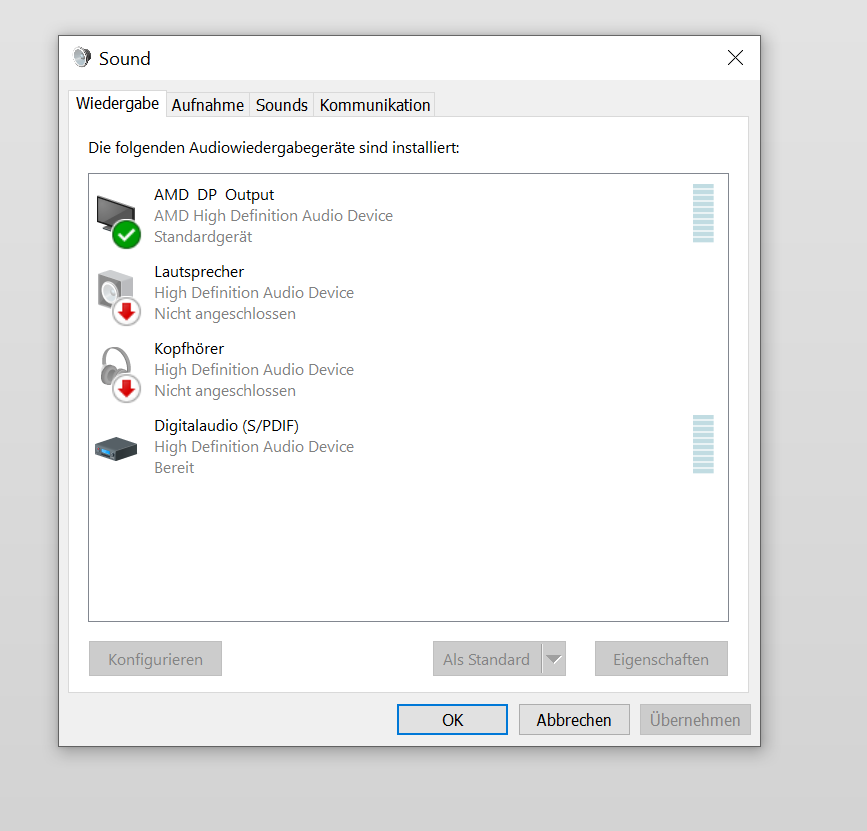The image size is (867, 831).
Task: Open the Als Standard dropdown arrow
Action: (553, 660)
